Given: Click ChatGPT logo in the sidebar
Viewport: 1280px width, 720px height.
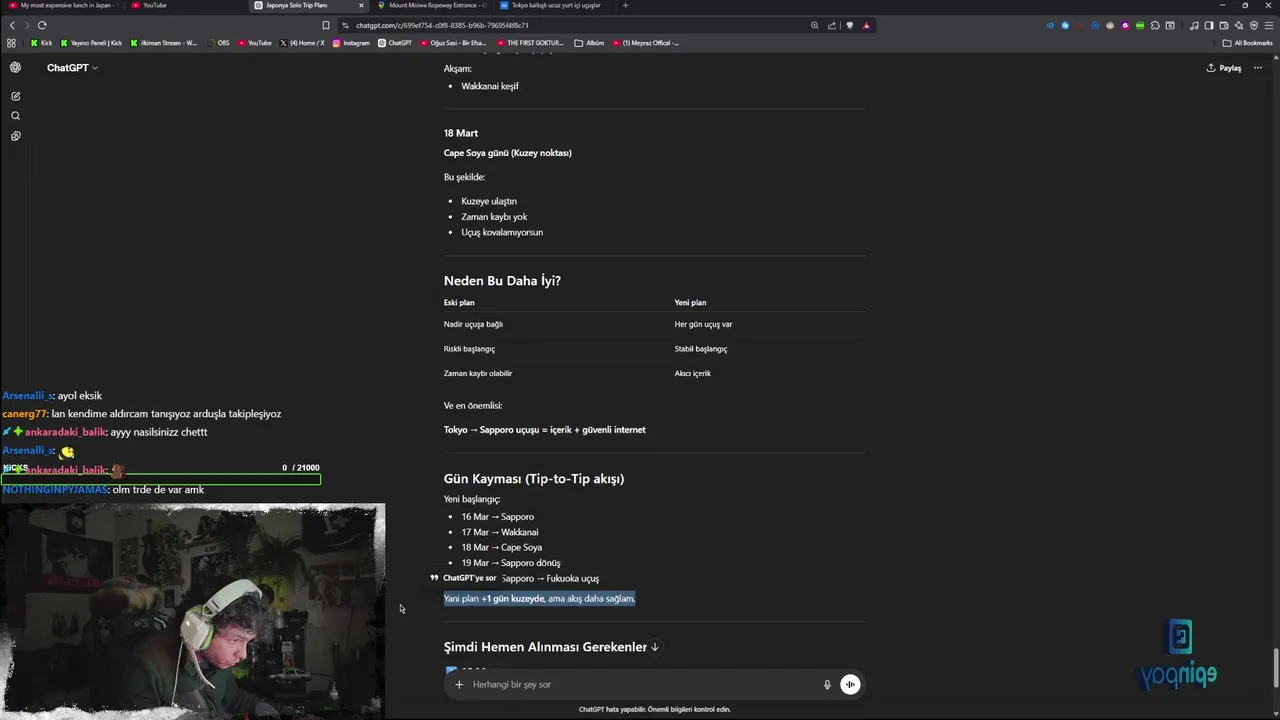Looking at the screenshot, I should (15, 68).
